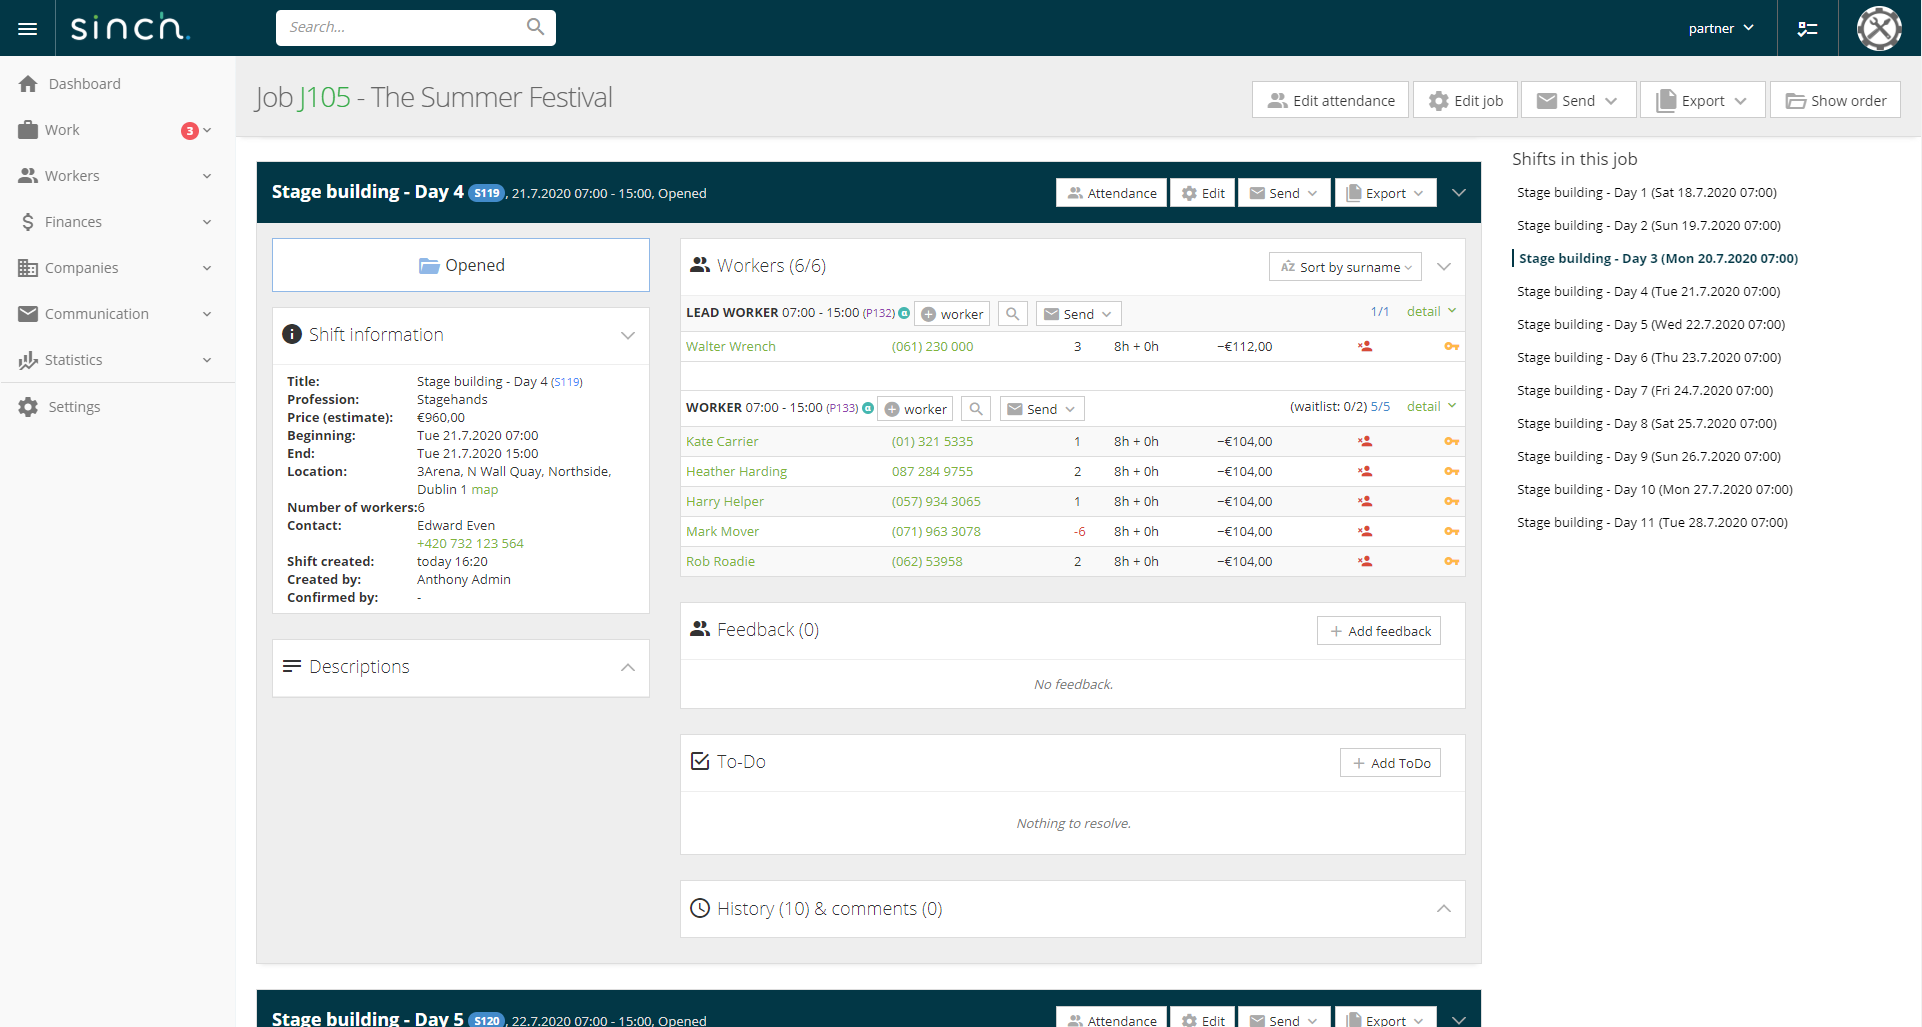The image size is (1922, 1027).
Task: Click the tools avatar icon at top right
Action: [x=1879, y=28]
